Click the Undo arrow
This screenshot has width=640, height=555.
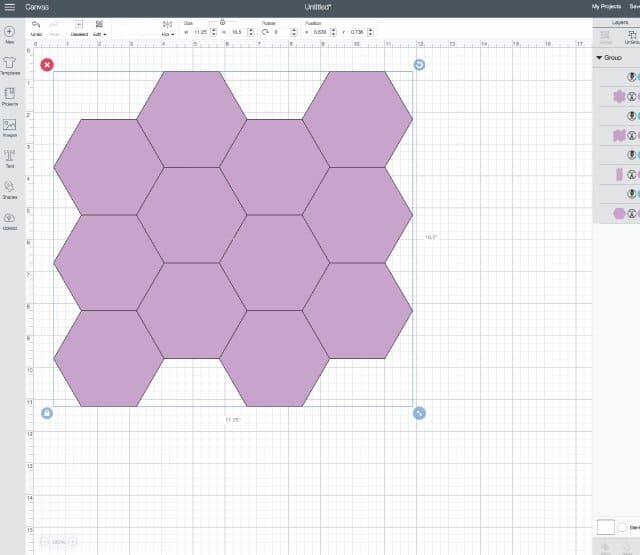pos(36,24)
